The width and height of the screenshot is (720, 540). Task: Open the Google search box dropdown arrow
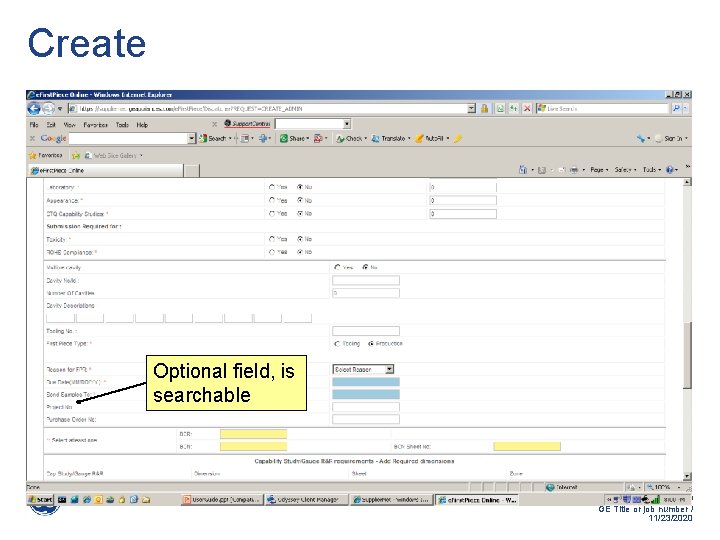tap(192, 138)
